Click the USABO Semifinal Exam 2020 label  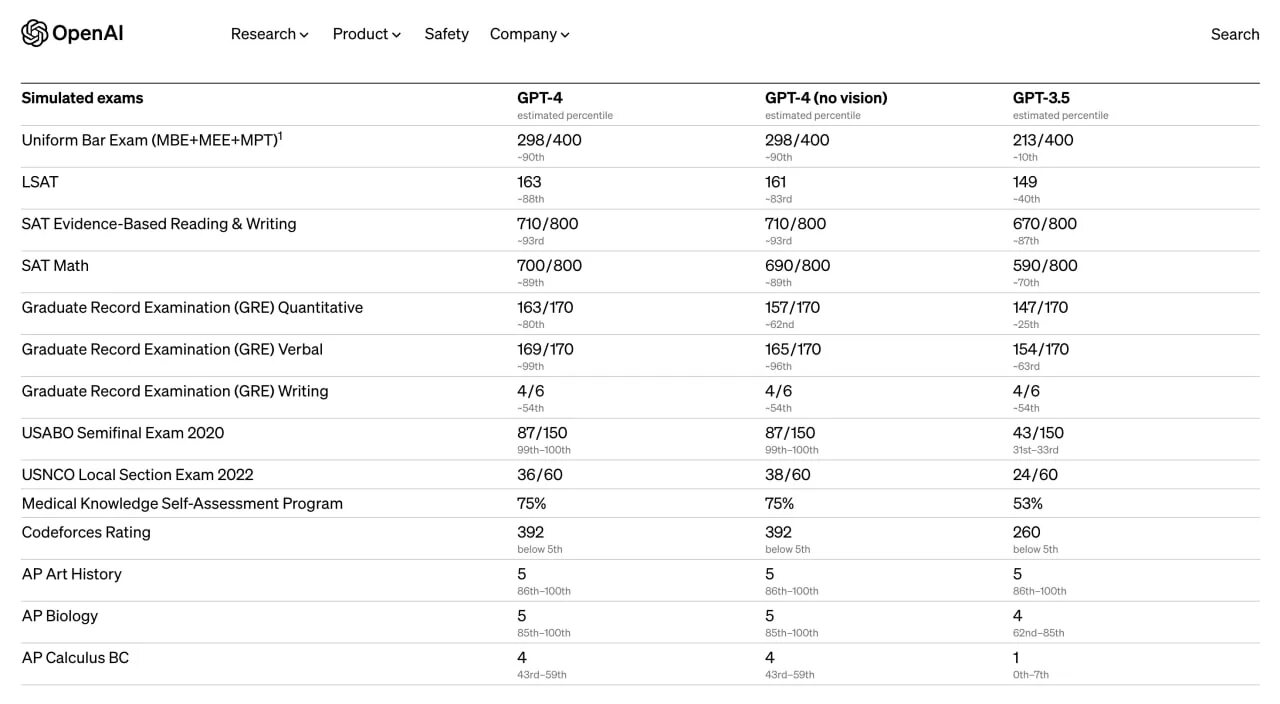click(123, 433)
